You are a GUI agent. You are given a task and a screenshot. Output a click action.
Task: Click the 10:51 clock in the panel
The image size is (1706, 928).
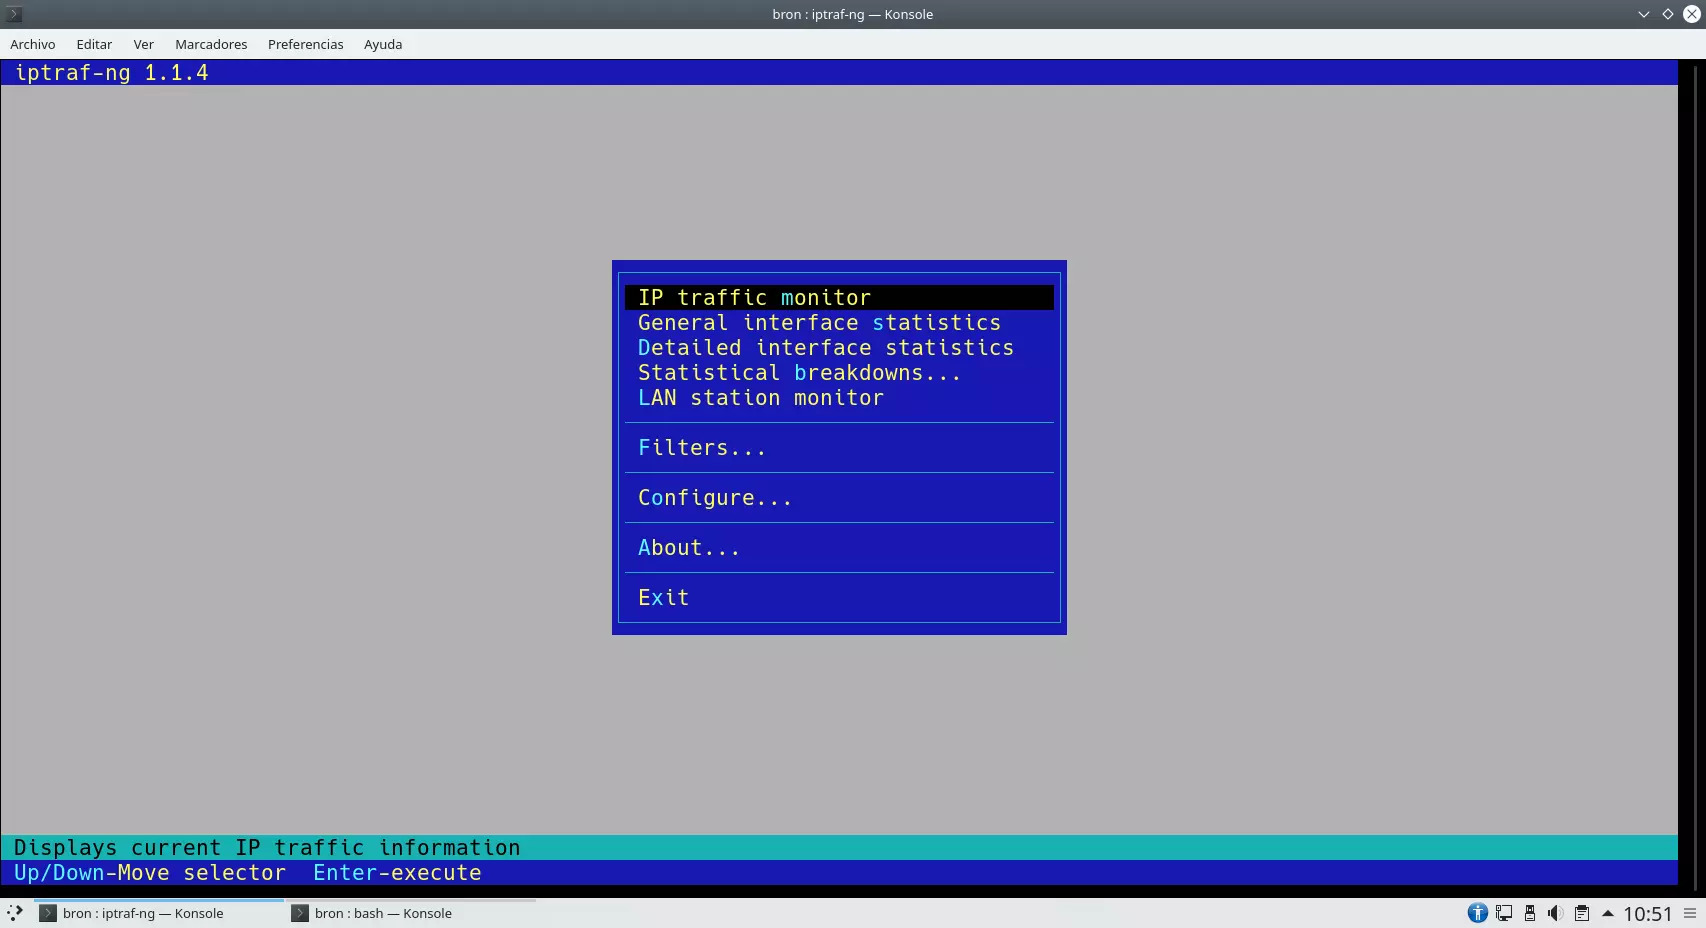tap(1647, 913)
